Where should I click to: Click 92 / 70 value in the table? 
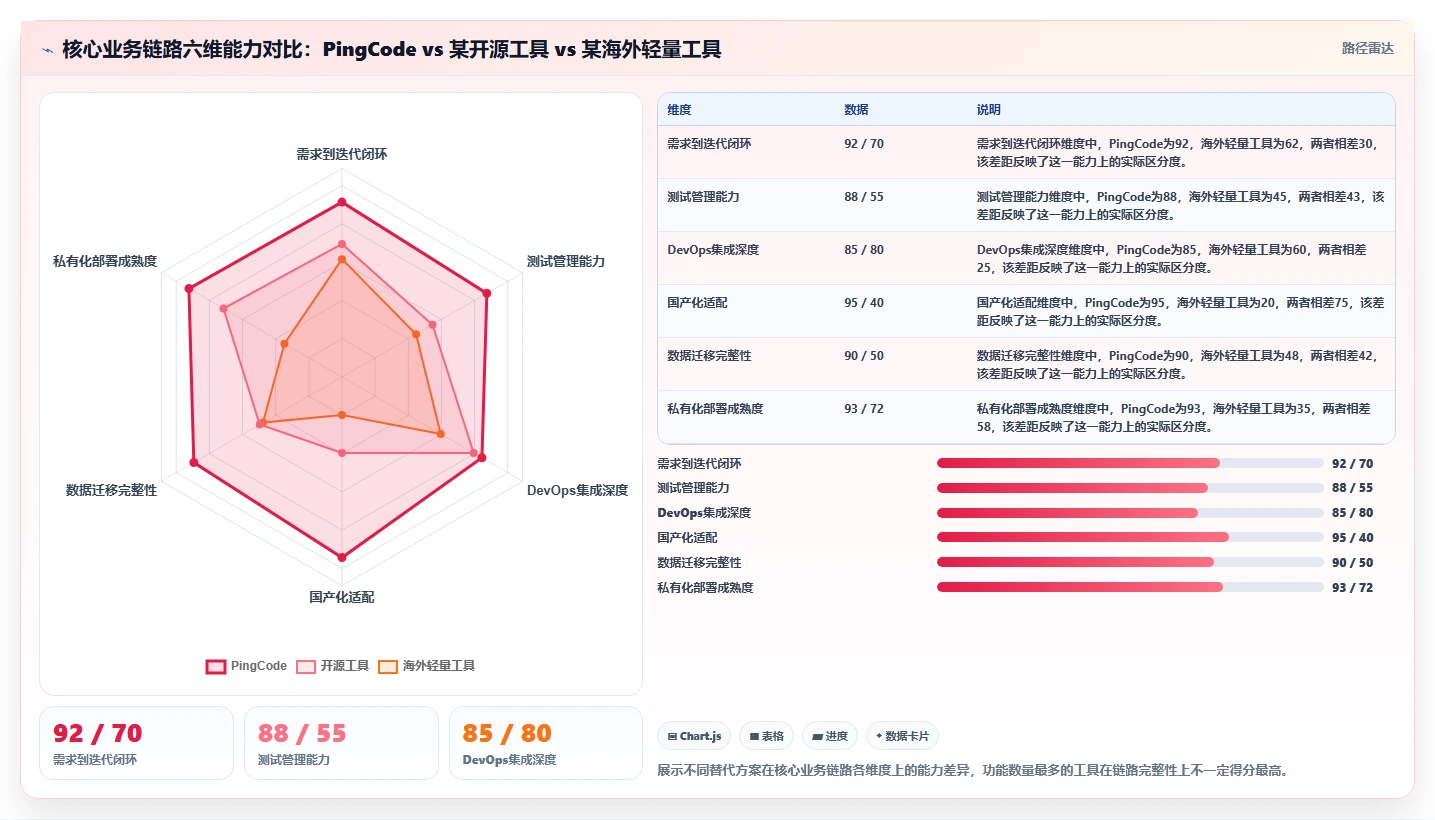(864, 144)
